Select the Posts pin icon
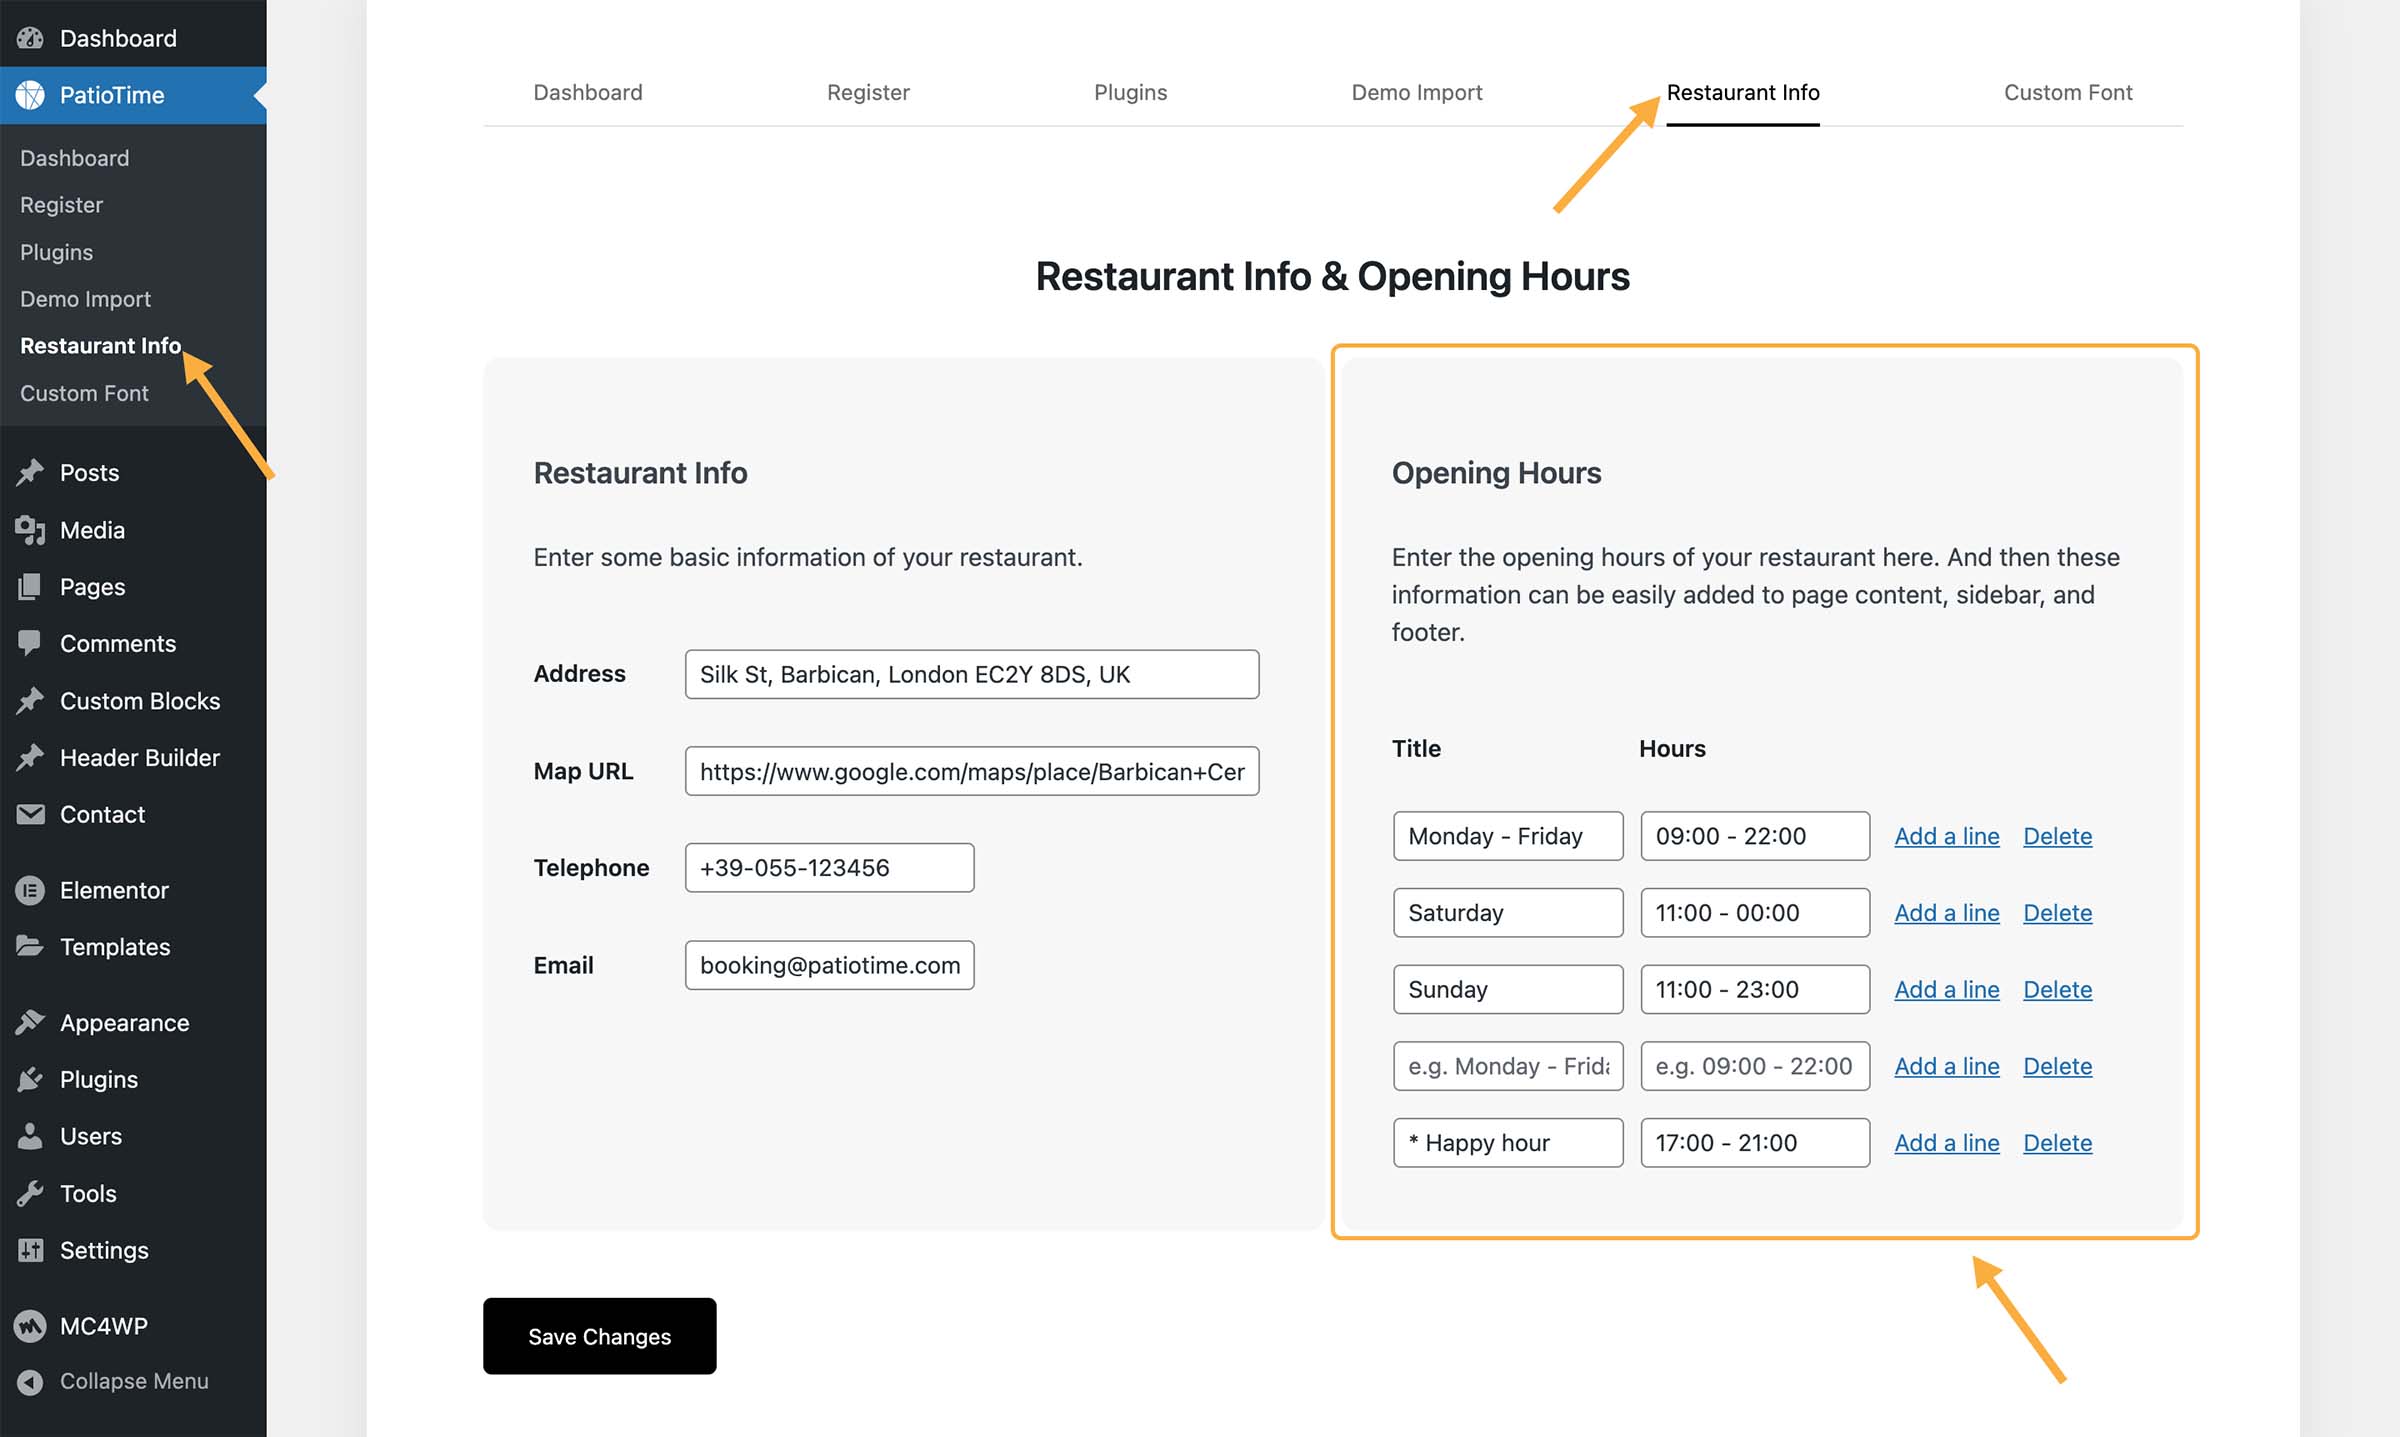 point(31,471)
